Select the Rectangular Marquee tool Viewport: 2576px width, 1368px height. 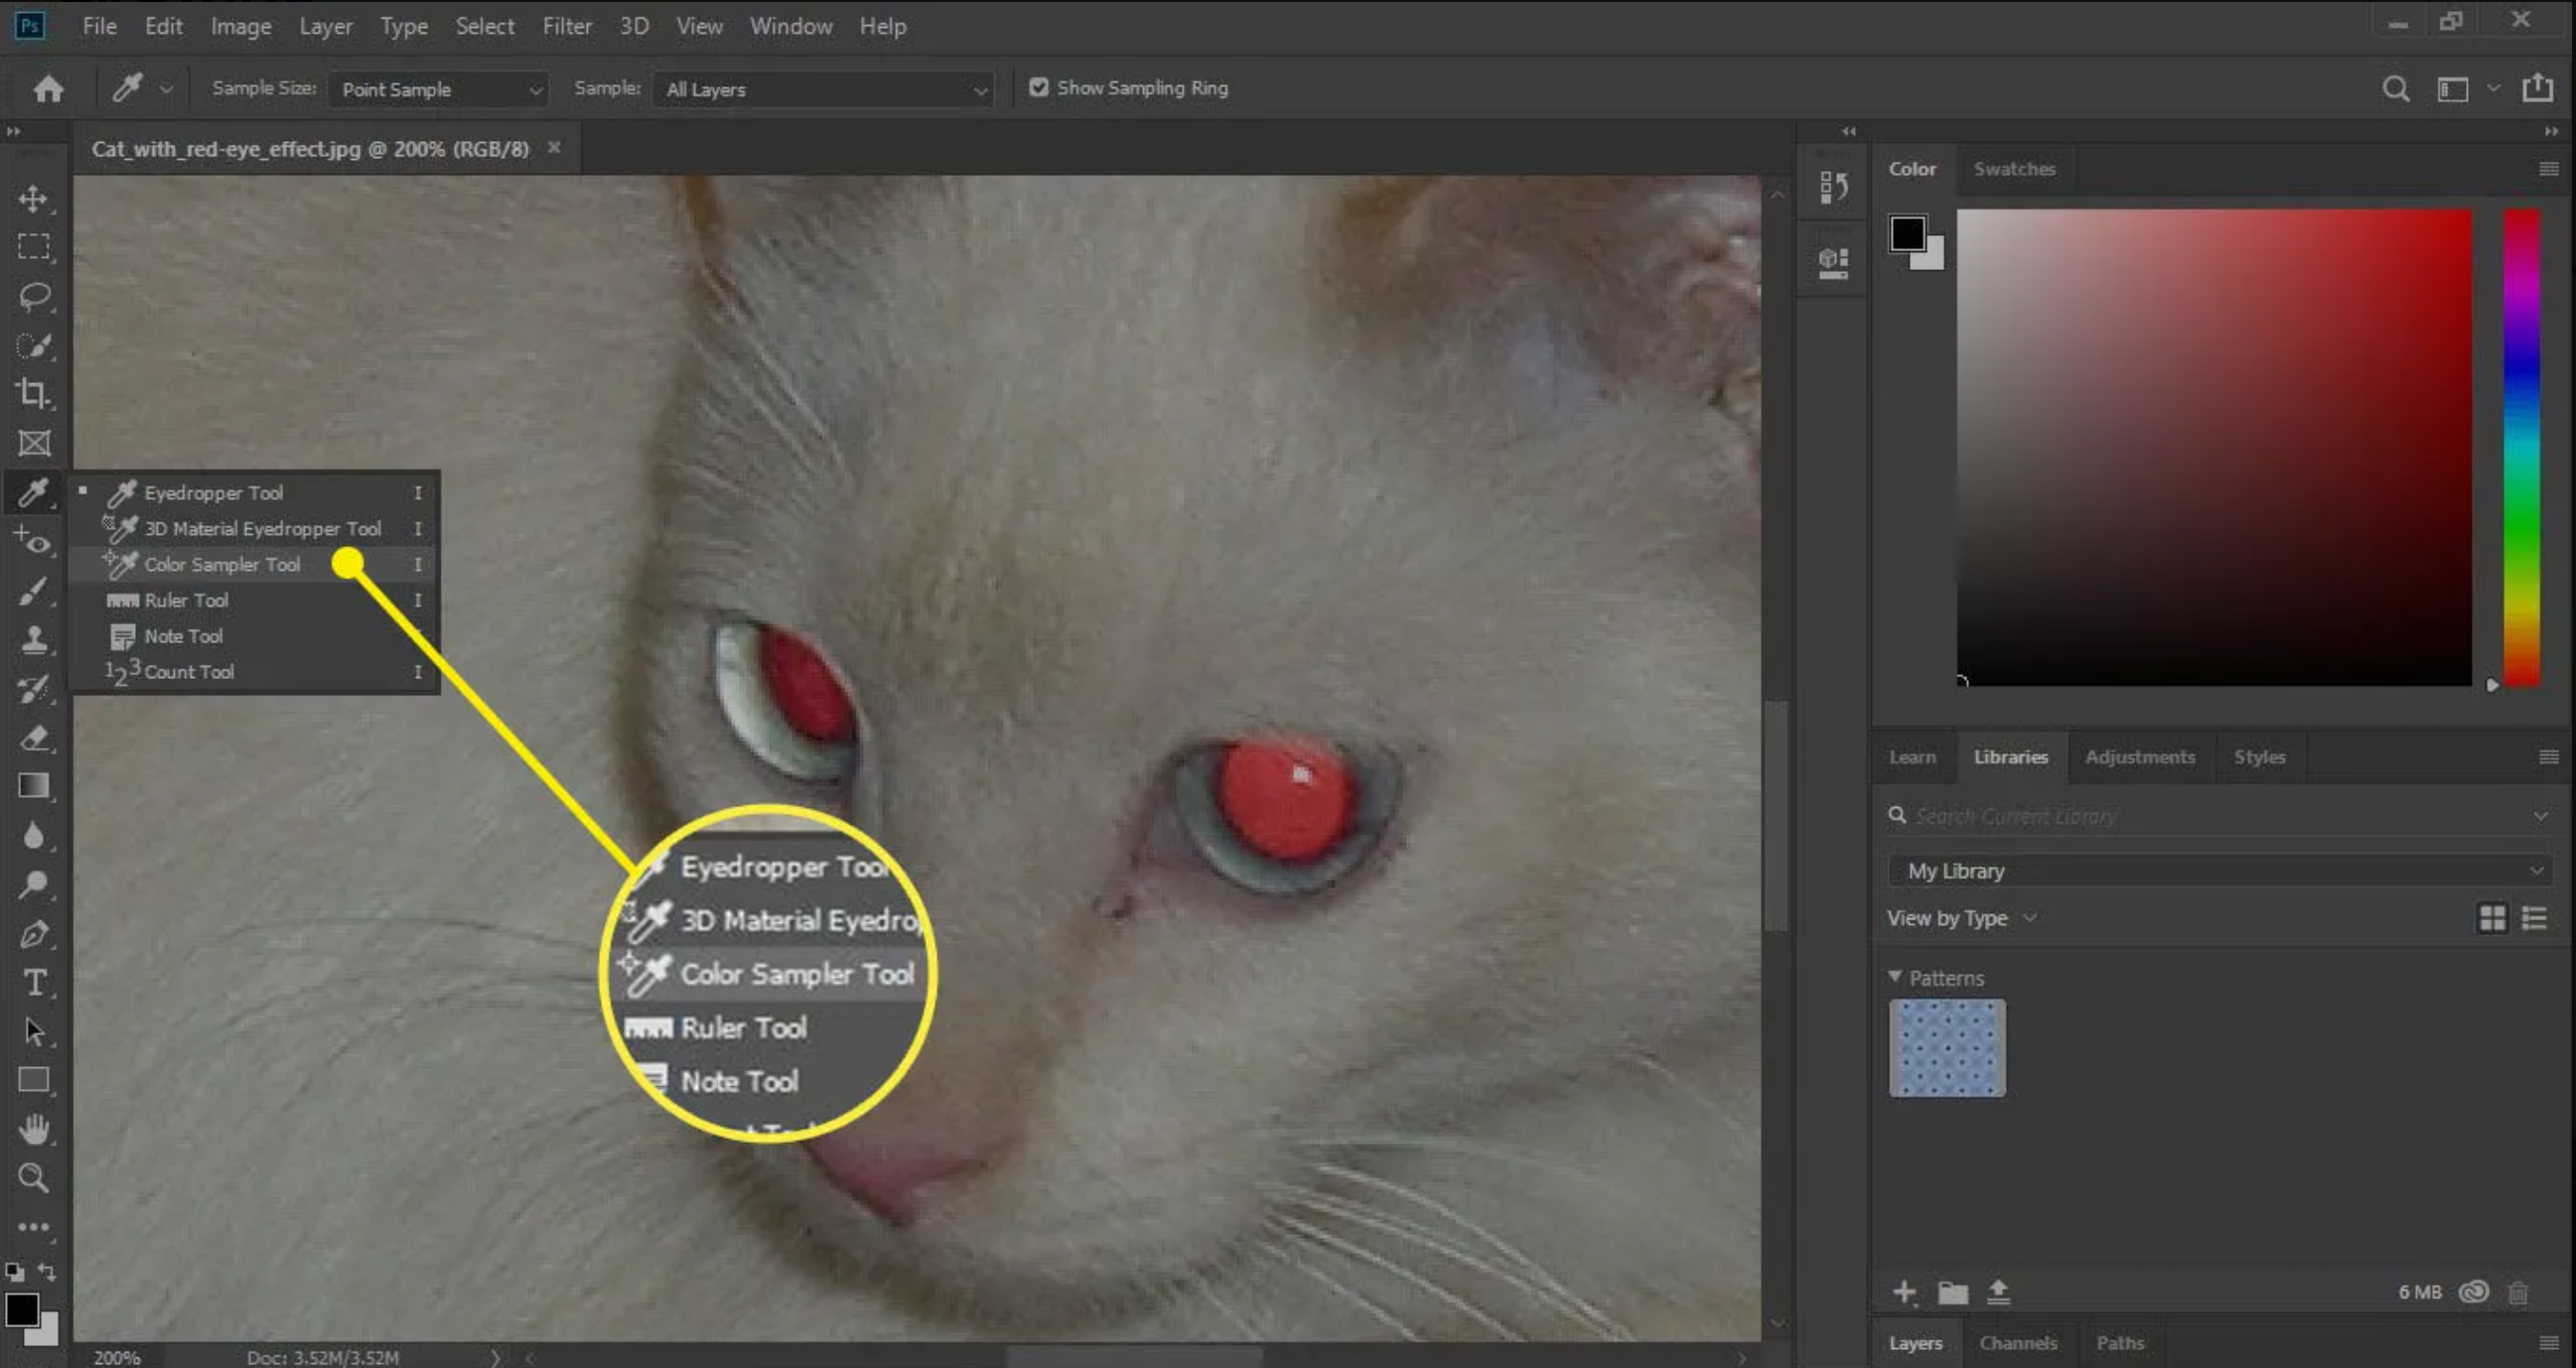coord(33,247)
